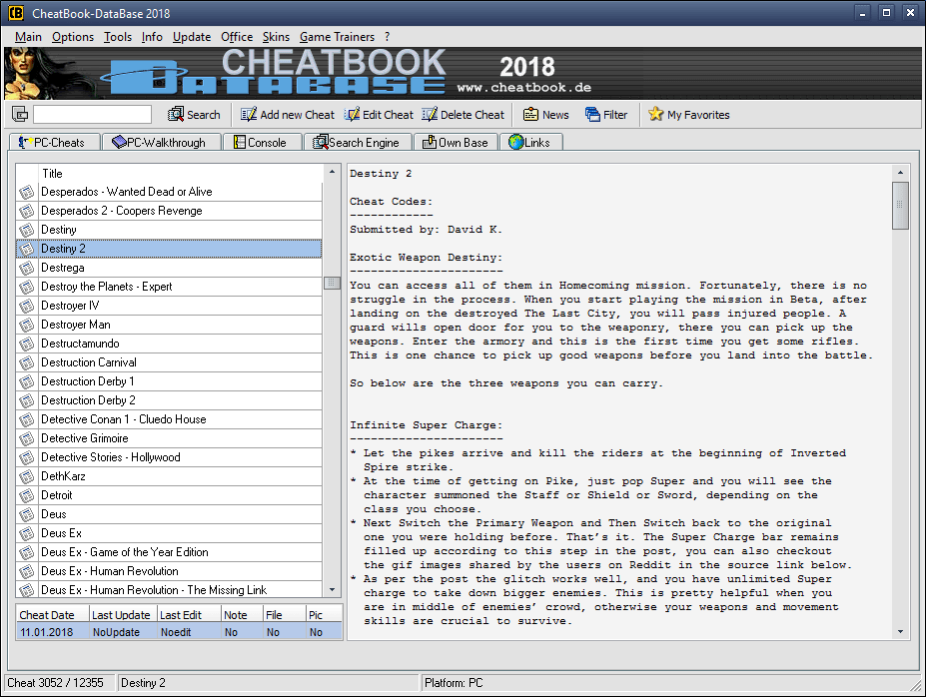This screenshot has width=926, height=697.
Task: Click the 11.01.2018 cheat date cell
Action: coord(53,632)
